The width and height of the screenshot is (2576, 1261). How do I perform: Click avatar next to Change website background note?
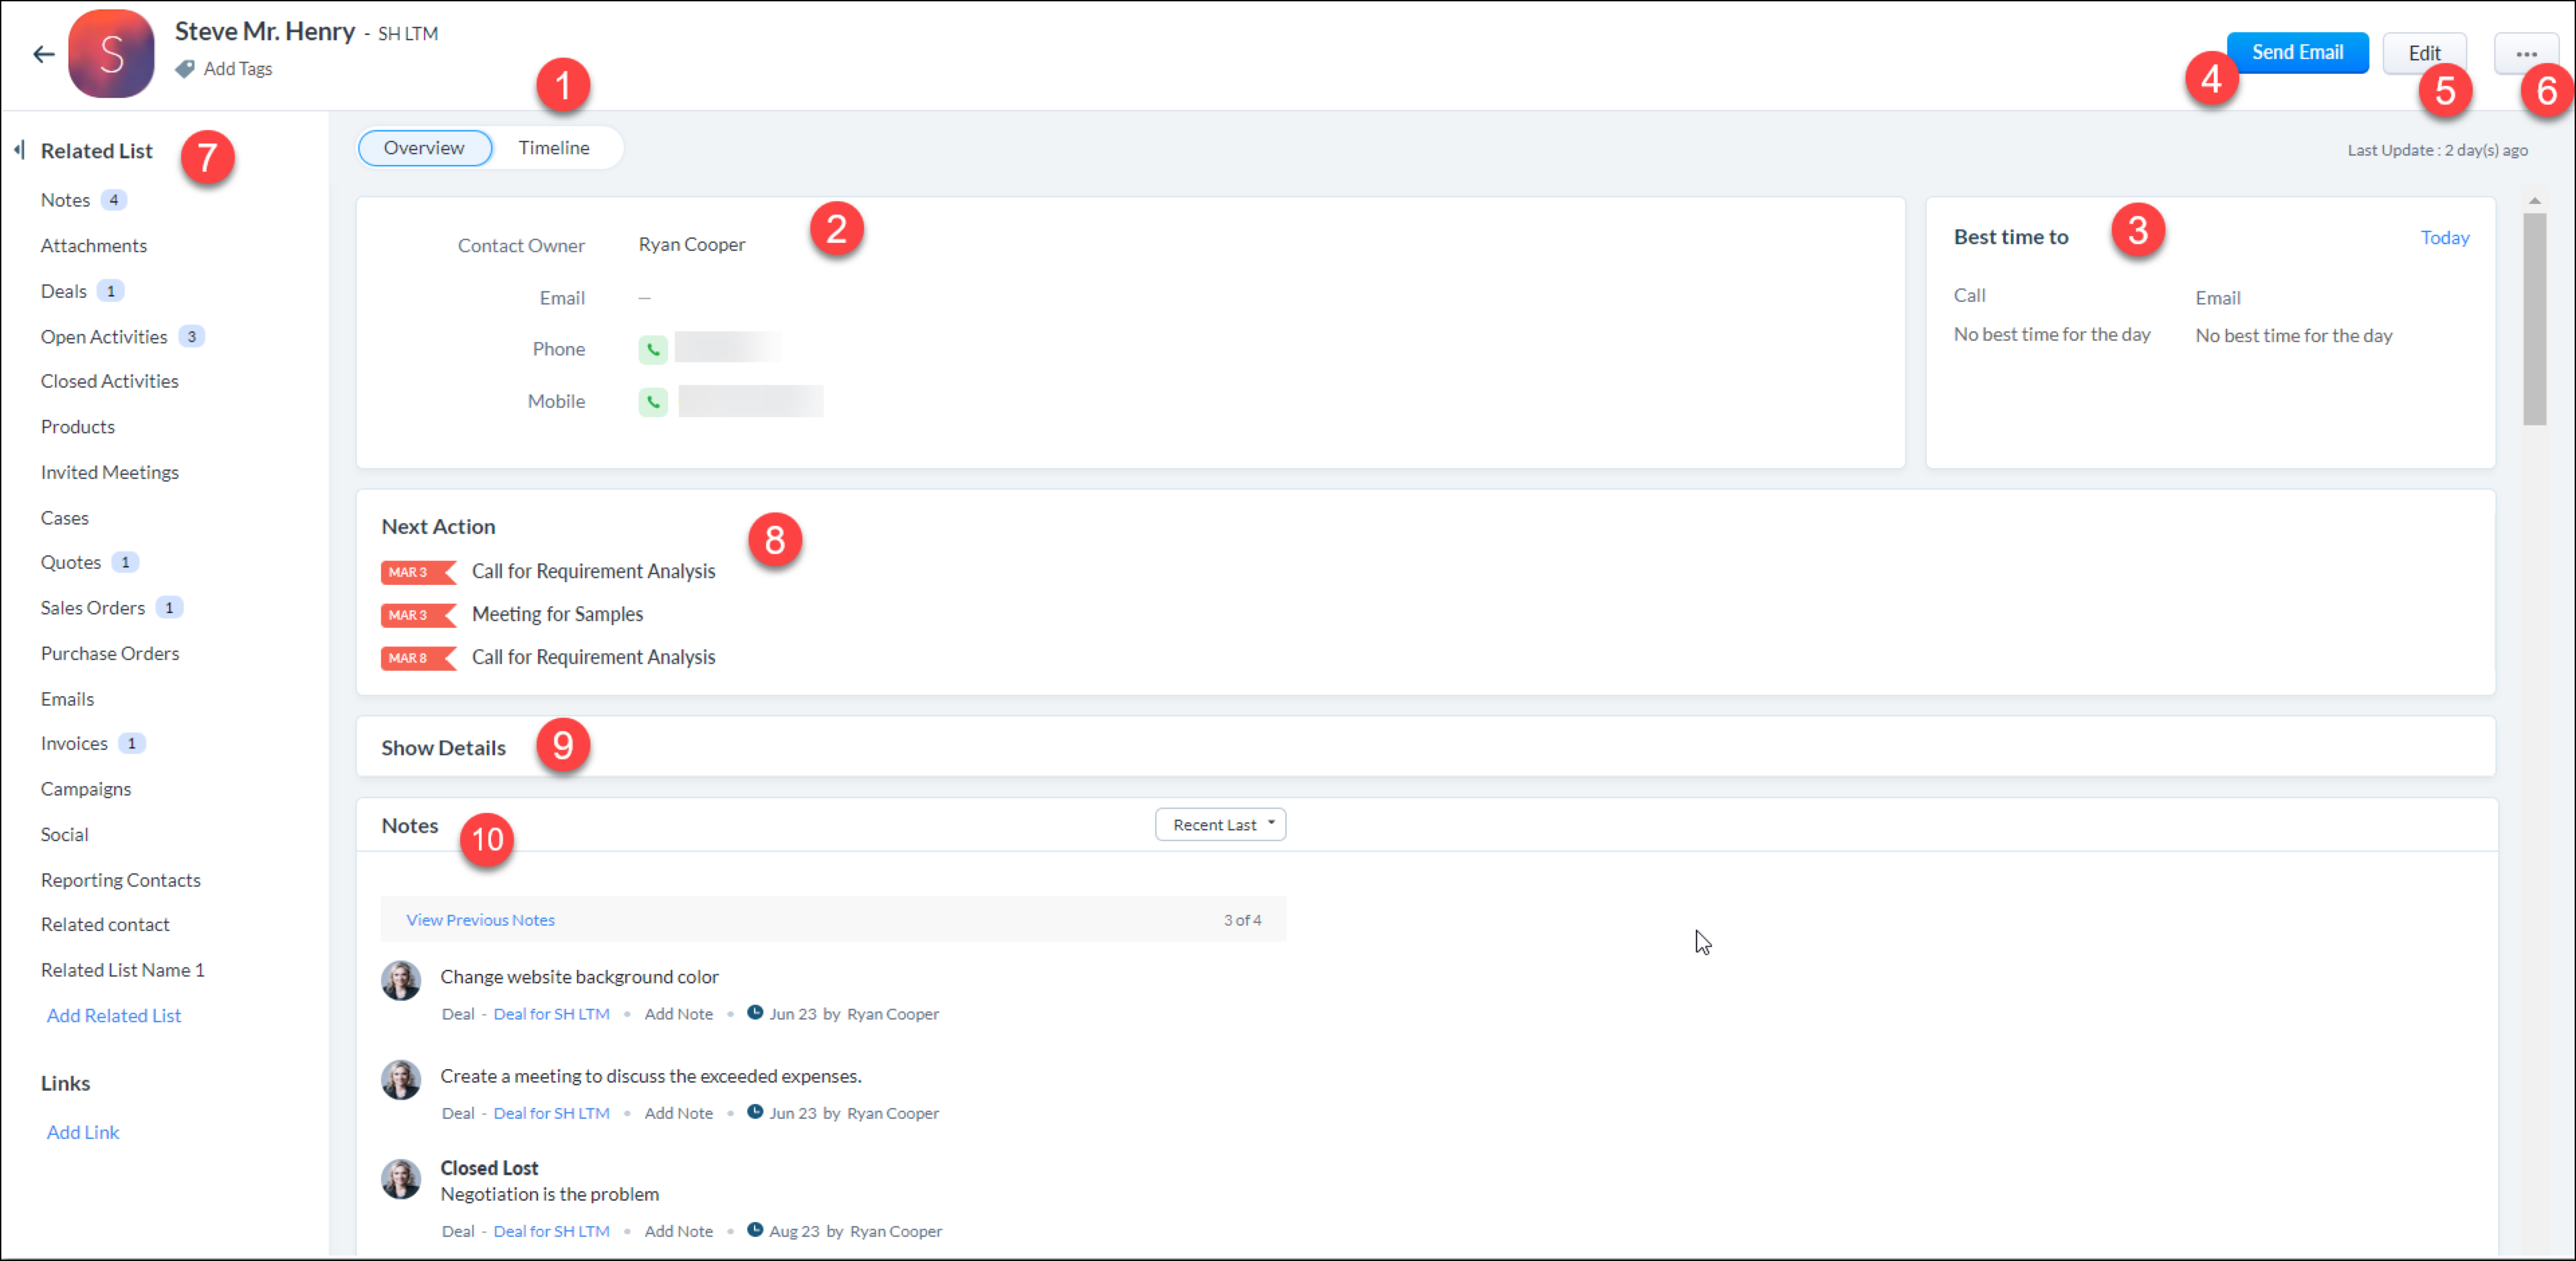click(401, 981)
